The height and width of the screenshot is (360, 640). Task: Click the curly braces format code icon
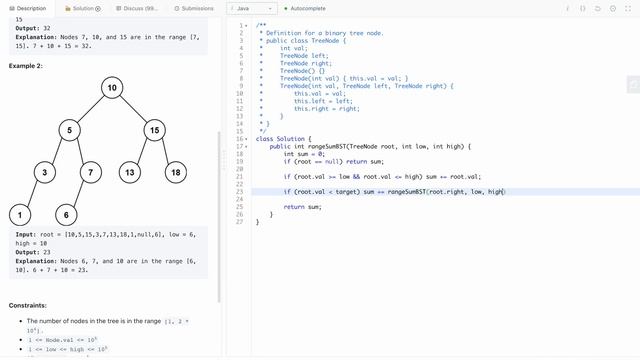coord(583,8)
